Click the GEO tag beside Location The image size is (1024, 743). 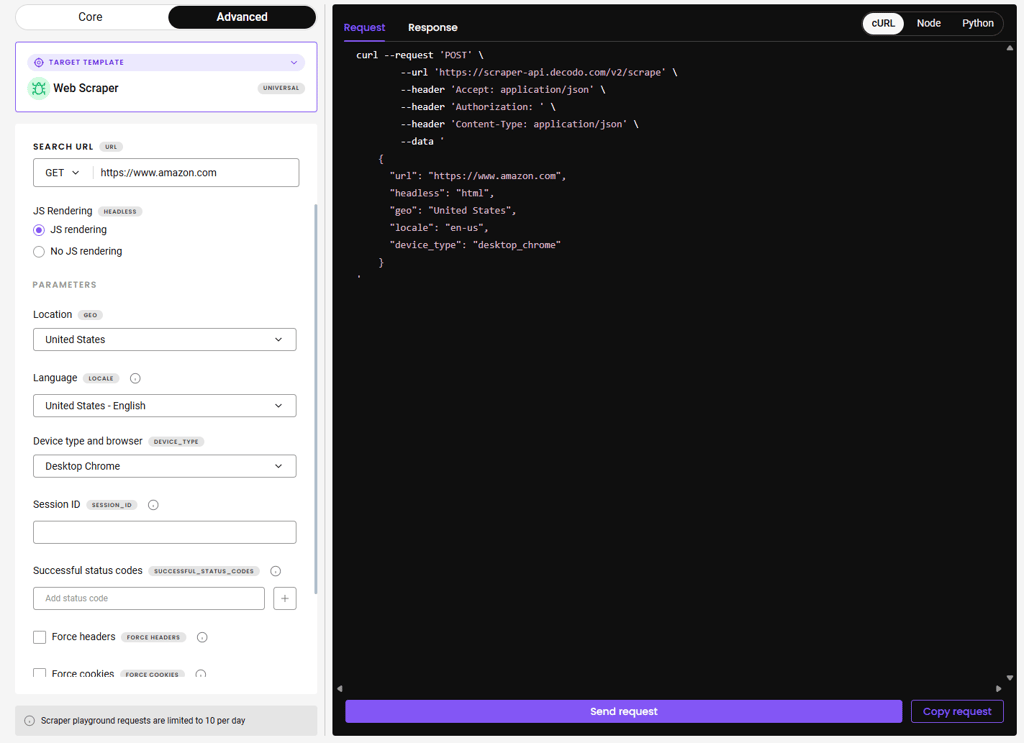click(90, 315)
